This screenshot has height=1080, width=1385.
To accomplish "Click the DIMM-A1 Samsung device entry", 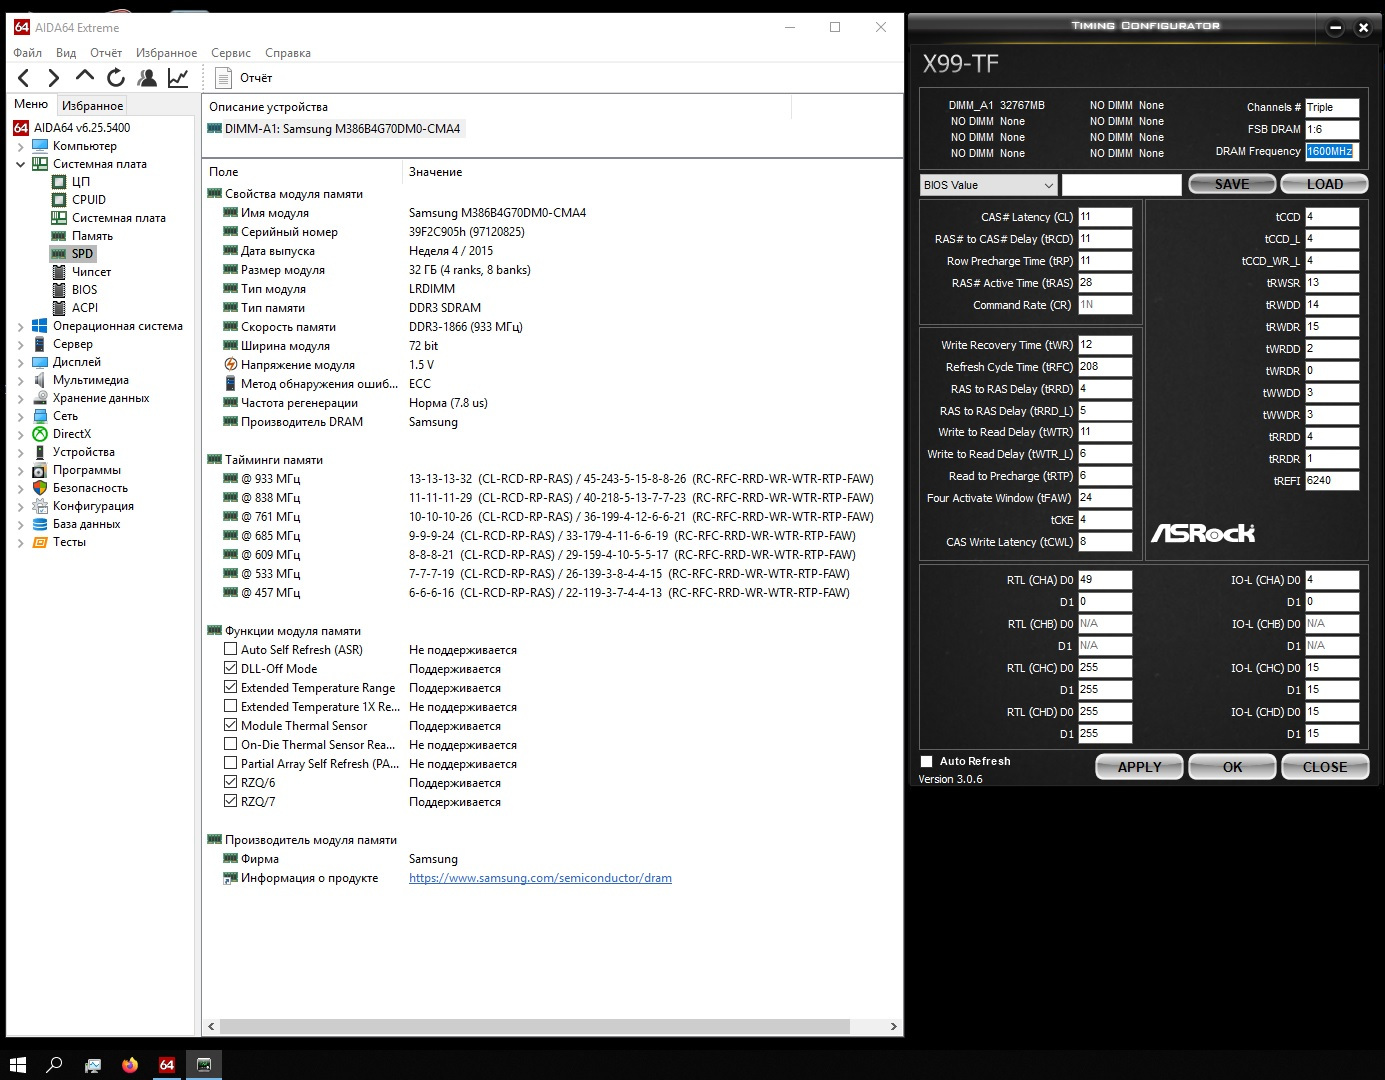I will click(x=342, y=129).
